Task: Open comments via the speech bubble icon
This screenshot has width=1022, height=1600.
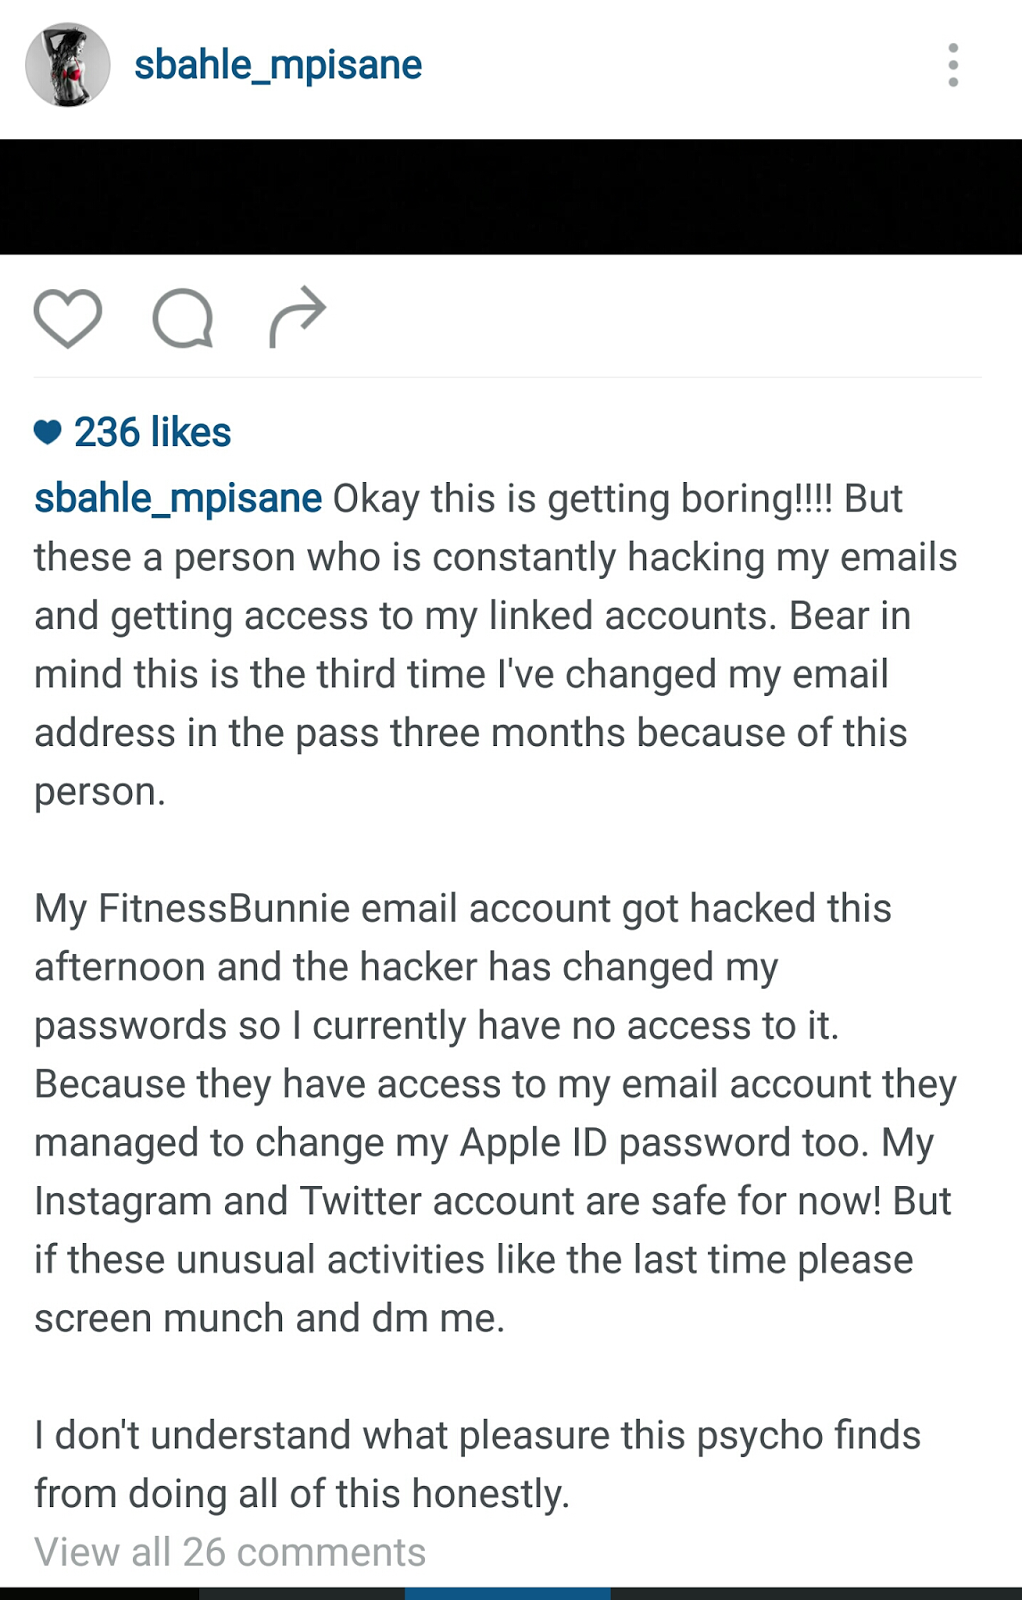Action: (x=183, y=318)
